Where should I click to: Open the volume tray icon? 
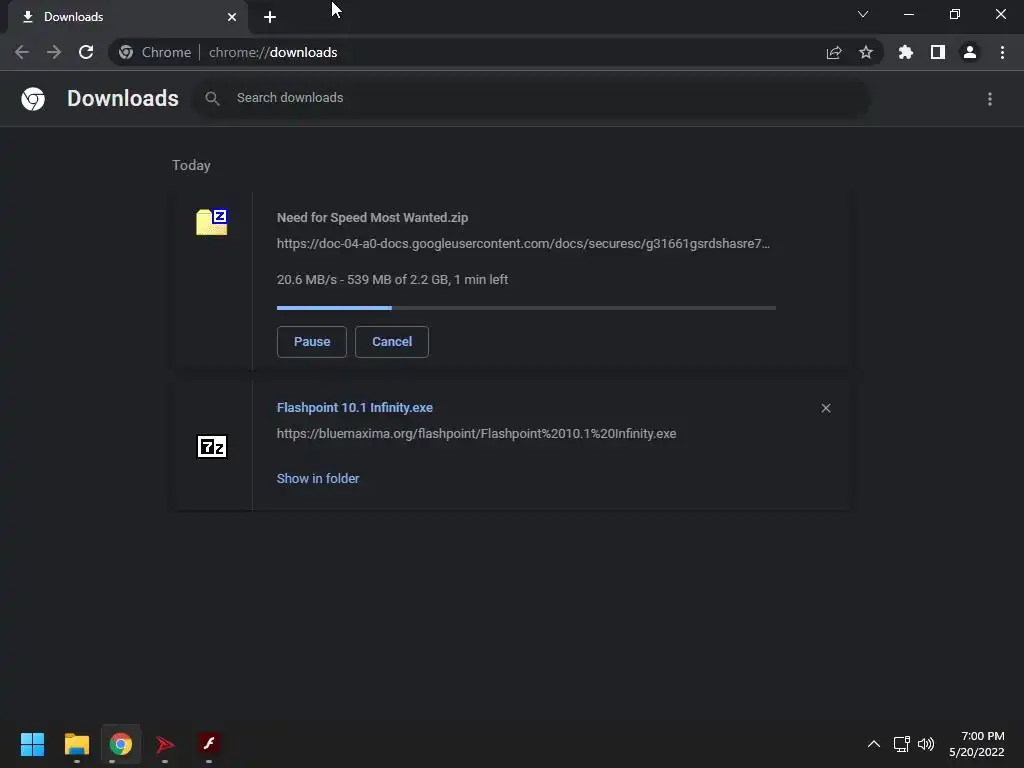(x=926, y=744)
